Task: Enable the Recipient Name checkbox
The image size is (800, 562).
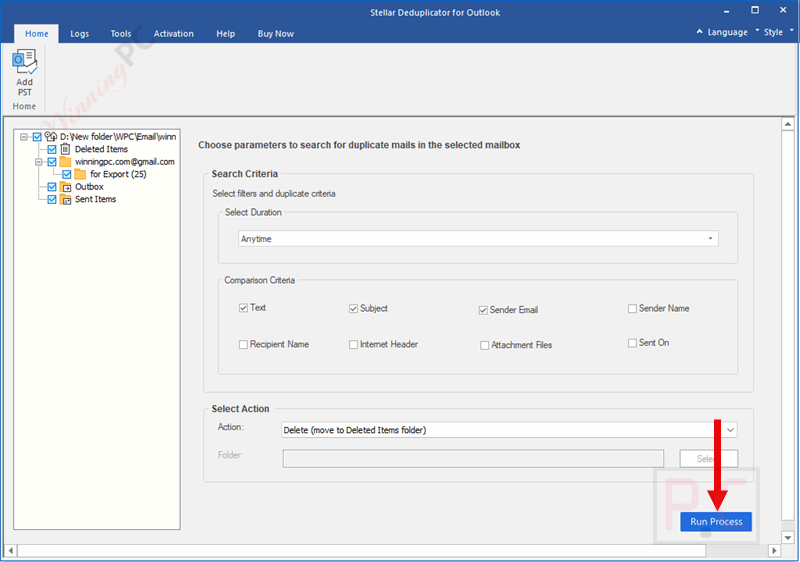Action: click(243, 345)
